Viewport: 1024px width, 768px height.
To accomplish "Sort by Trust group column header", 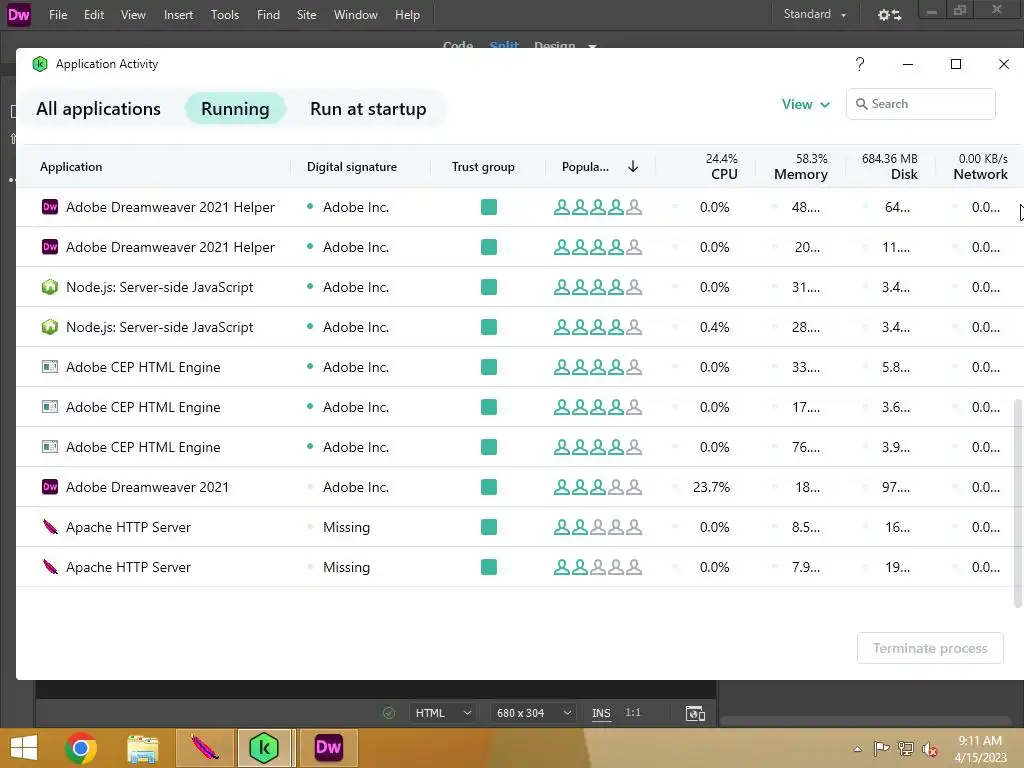I will (x=483, y=167).
